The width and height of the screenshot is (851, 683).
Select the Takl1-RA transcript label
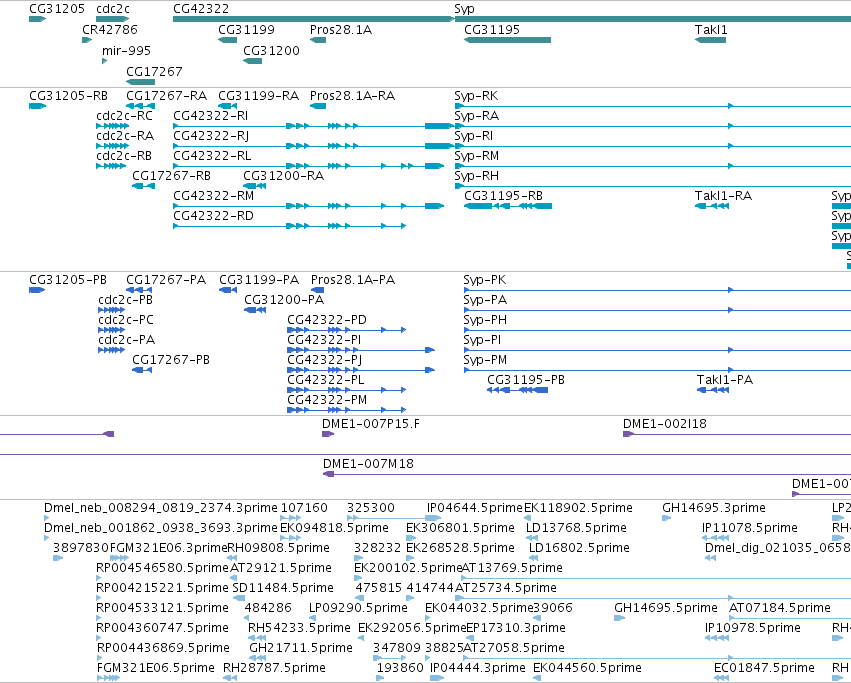(x=723, y=196)
